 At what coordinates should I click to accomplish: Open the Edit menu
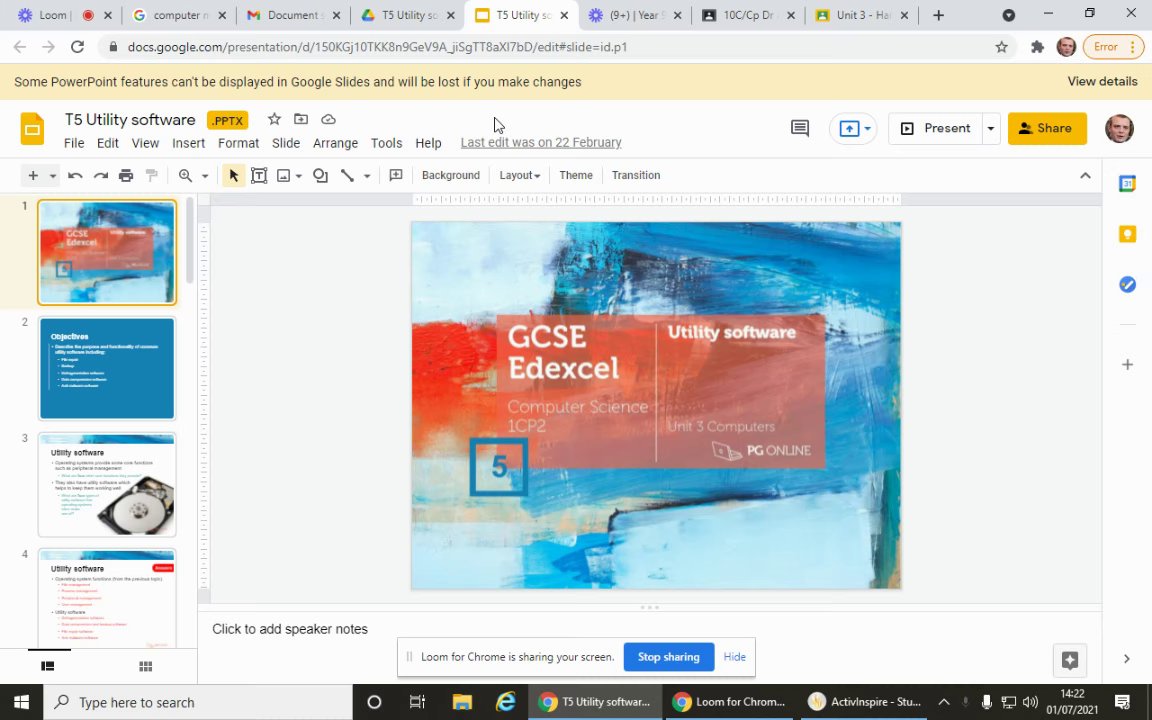[x=107, y=143]
